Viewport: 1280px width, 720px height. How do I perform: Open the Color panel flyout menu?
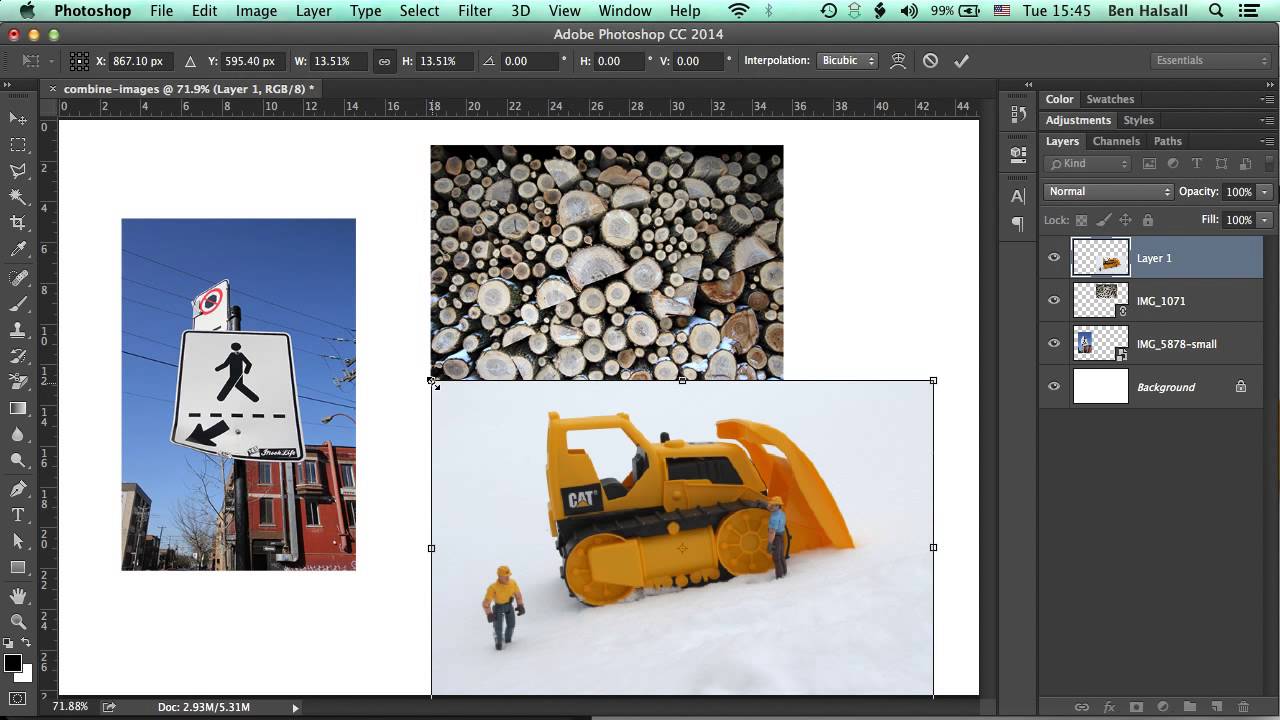[1267, 100]
